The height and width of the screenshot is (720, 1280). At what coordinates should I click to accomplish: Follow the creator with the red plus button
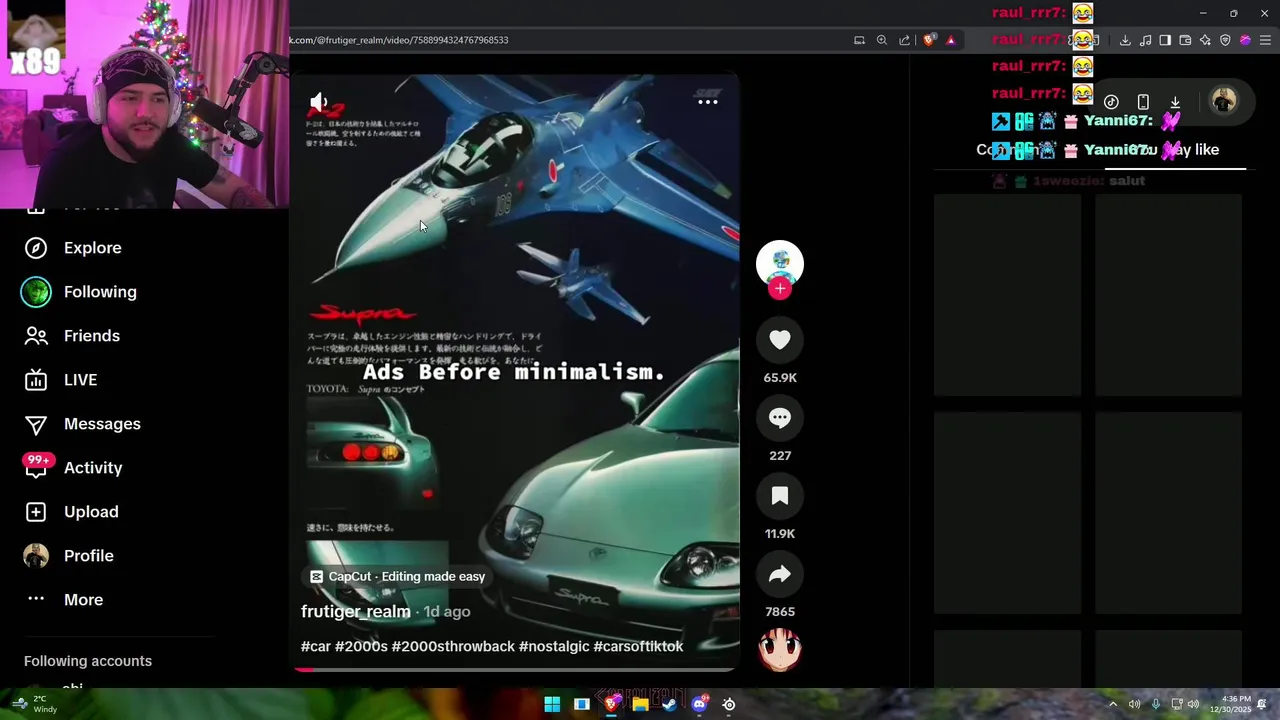click(x=780, y=289)
